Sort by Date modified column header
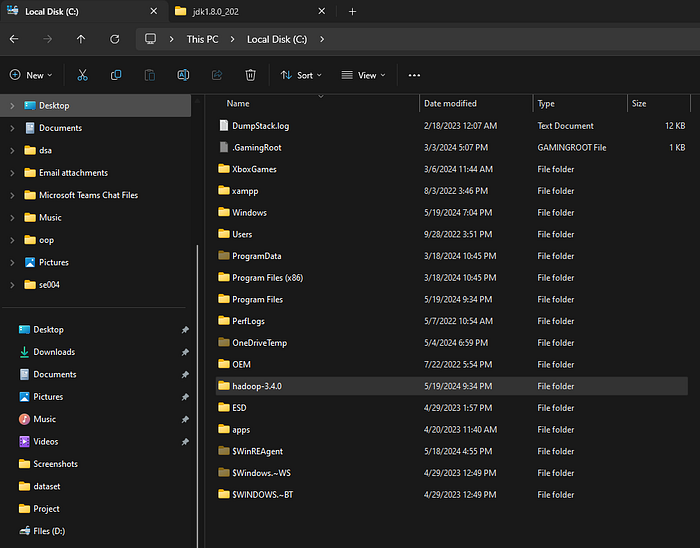700x548 pixels. coord(450,104)
